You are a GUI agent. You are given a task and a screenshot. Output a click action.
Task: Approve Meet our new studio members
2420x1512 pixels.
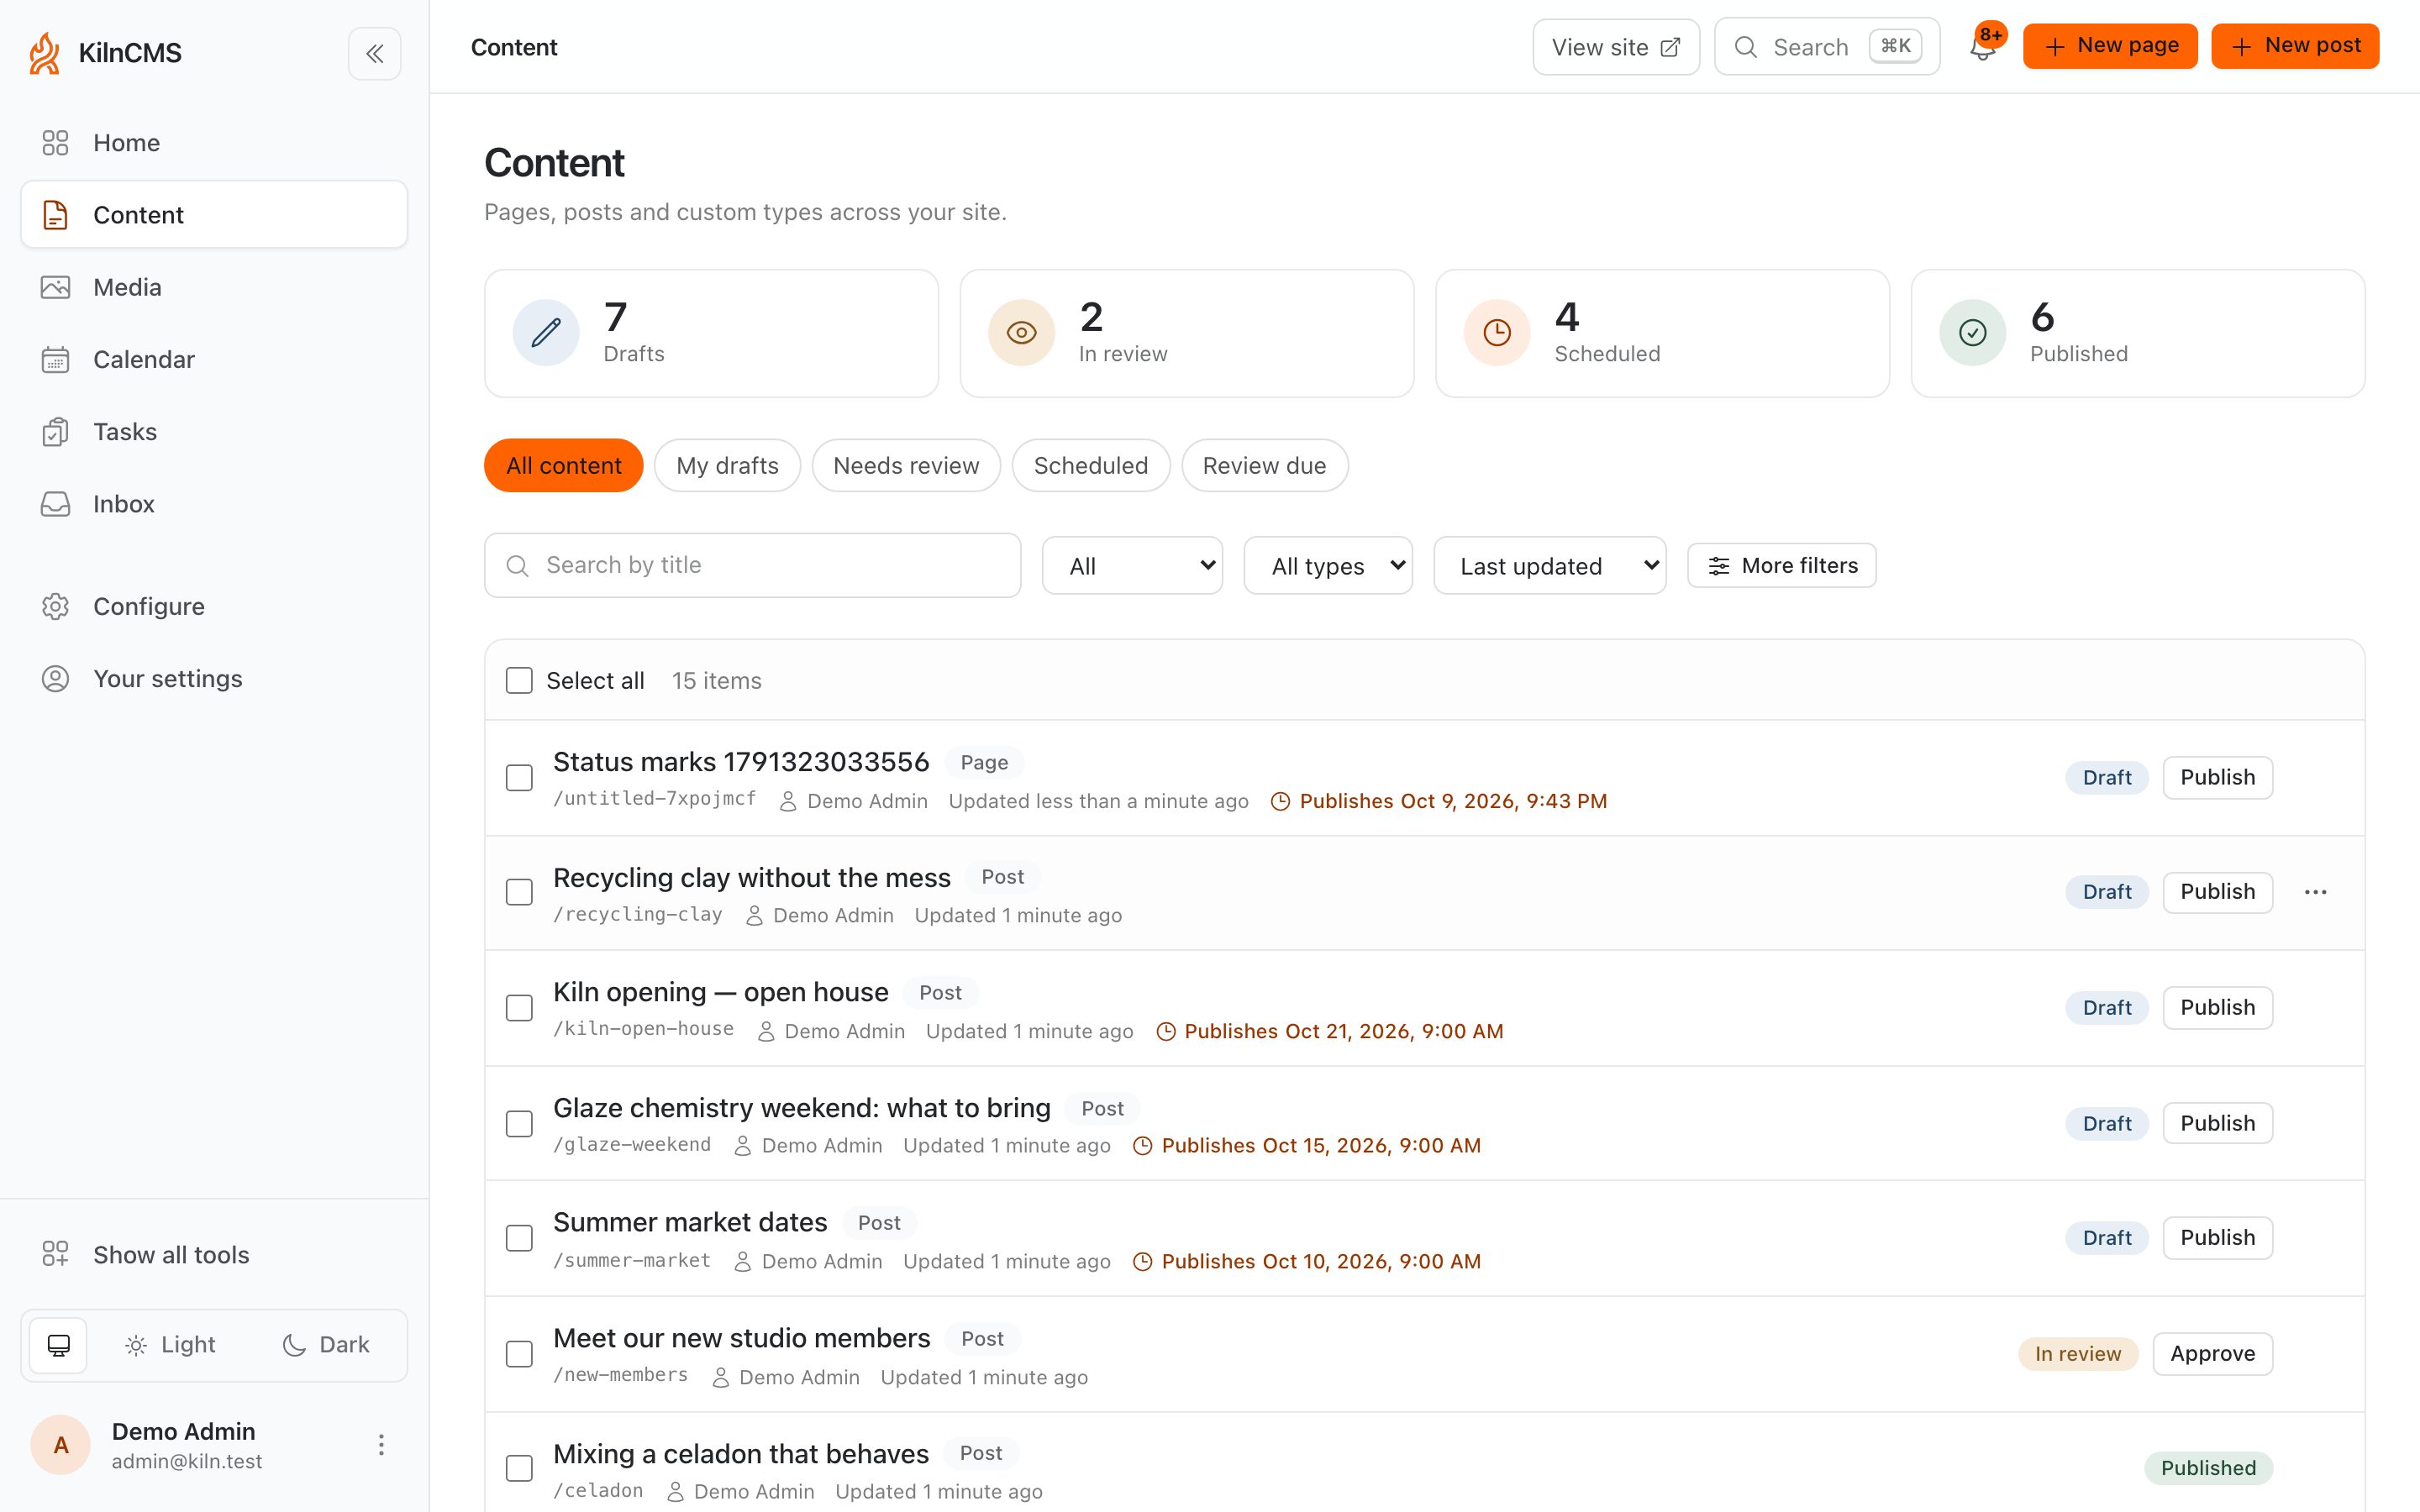[2212, 1354]
